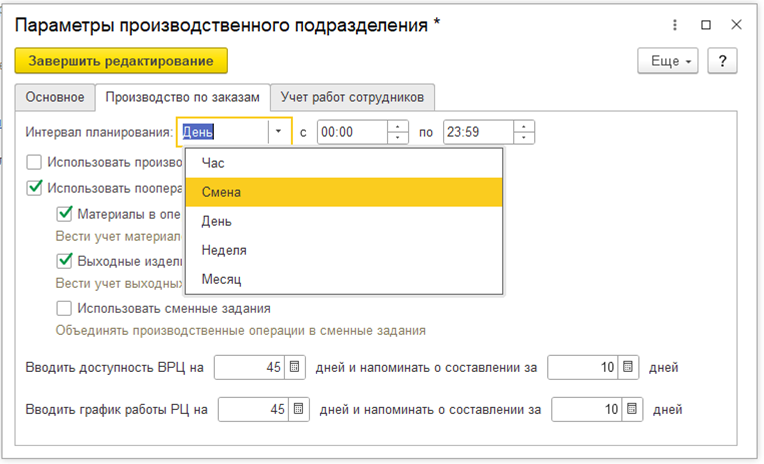This screenshot has height=464, width=764.
Task: Decrease the end time 23:59 with down arrow
Action: 524,138
